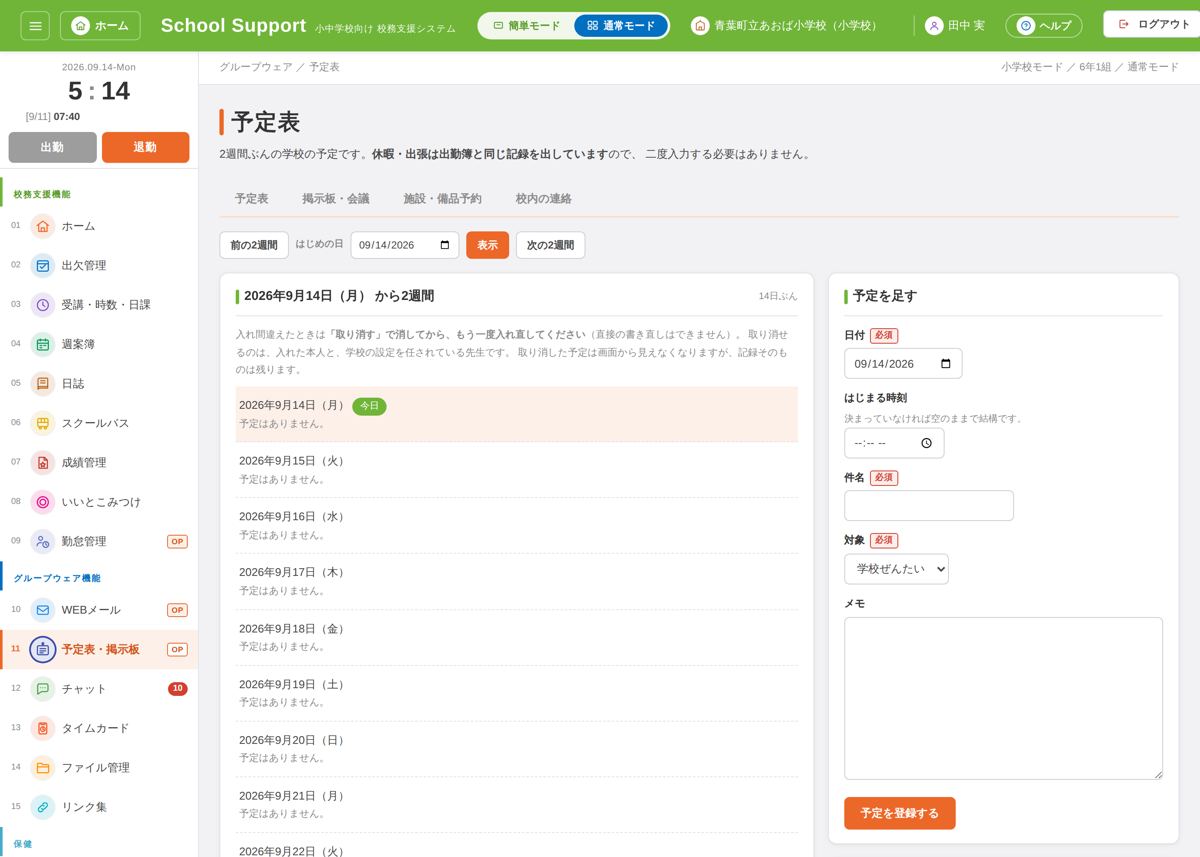The image size is (1200, 857).
Task: Select the 予定表 tab
Action: click(x=252, y=199)
